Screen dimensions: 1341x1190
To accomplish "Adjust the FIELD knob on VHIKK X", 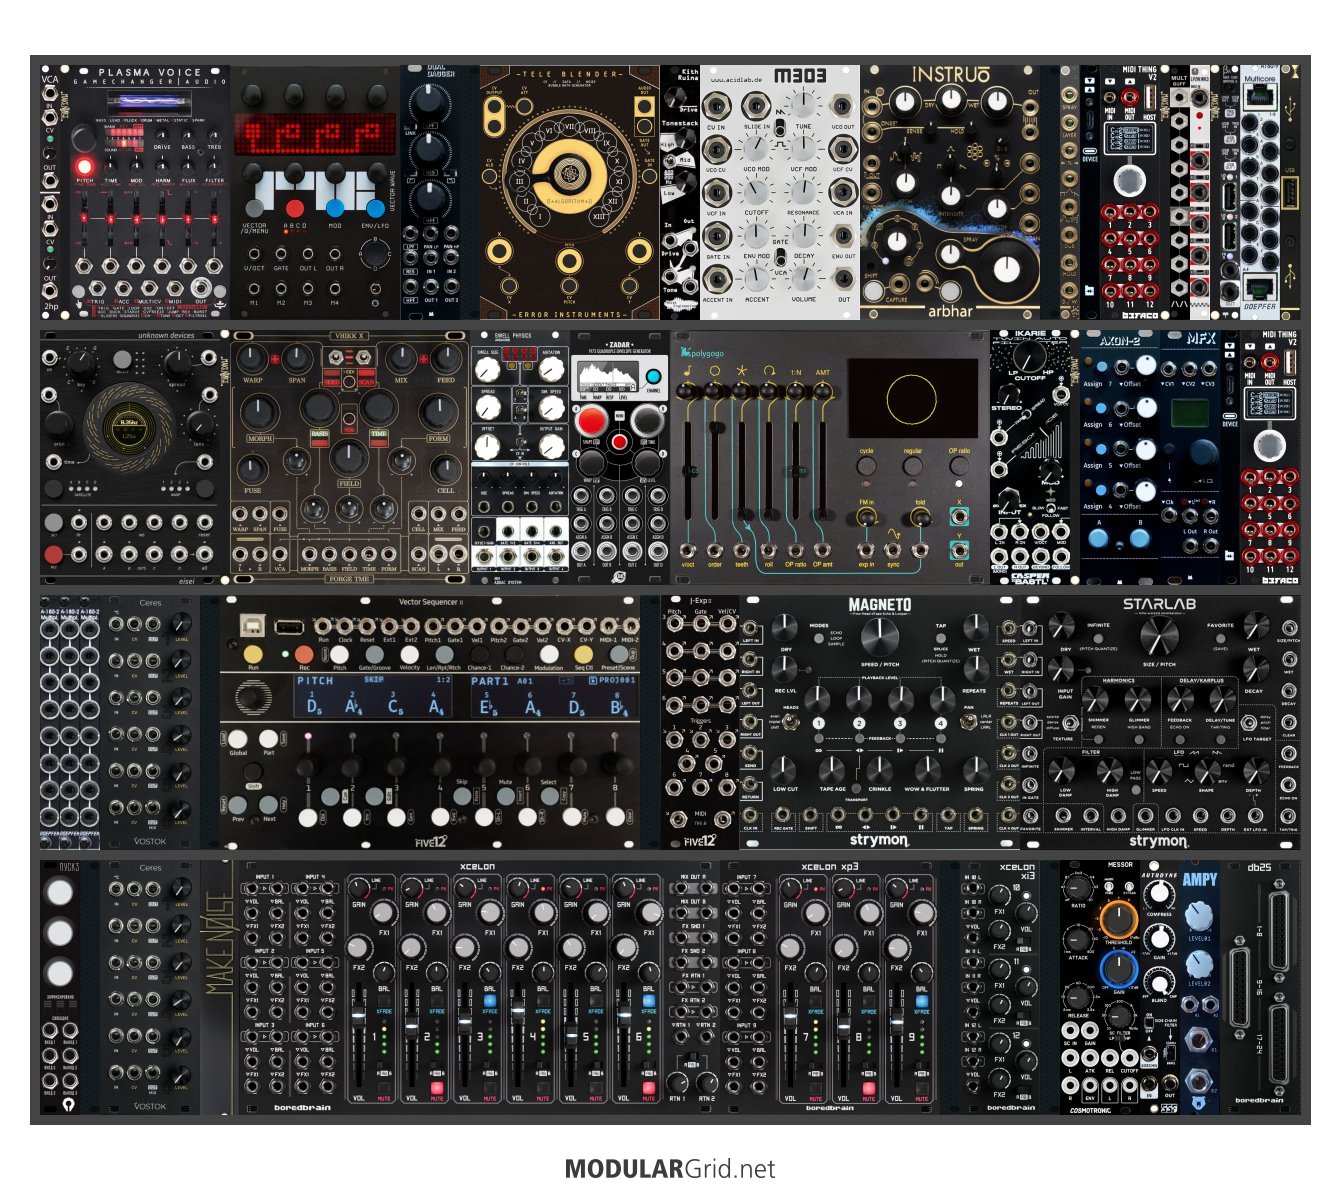I will point(348,459).
